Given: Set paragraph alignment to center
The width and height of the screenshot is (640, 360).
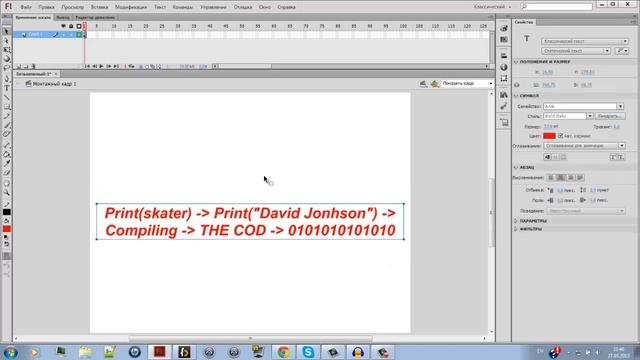Looking at the screenshot, I should pyautogui.click(x=561, y=178).
